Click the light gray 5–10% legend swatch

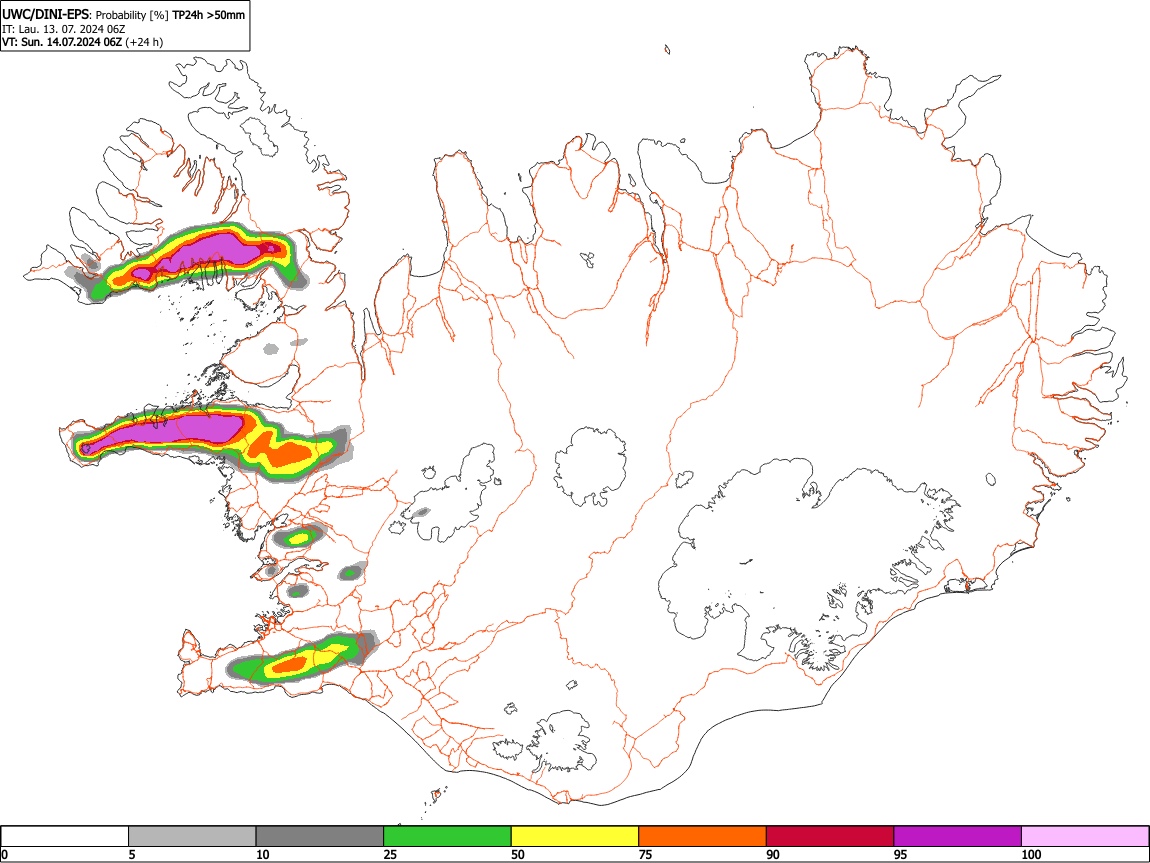pyautogui.click(x=192, y=836)
